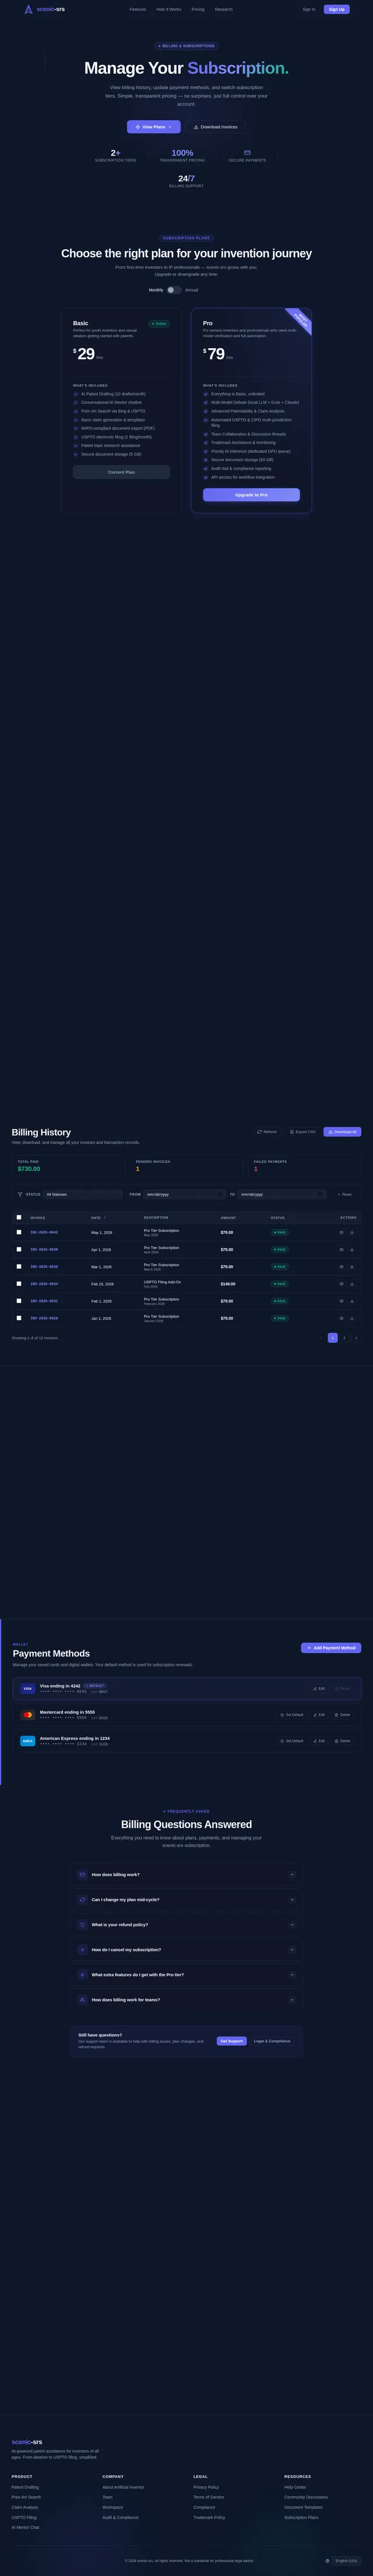Expand 'How do I cancel my subscription?' chevron

point(292,1950)
